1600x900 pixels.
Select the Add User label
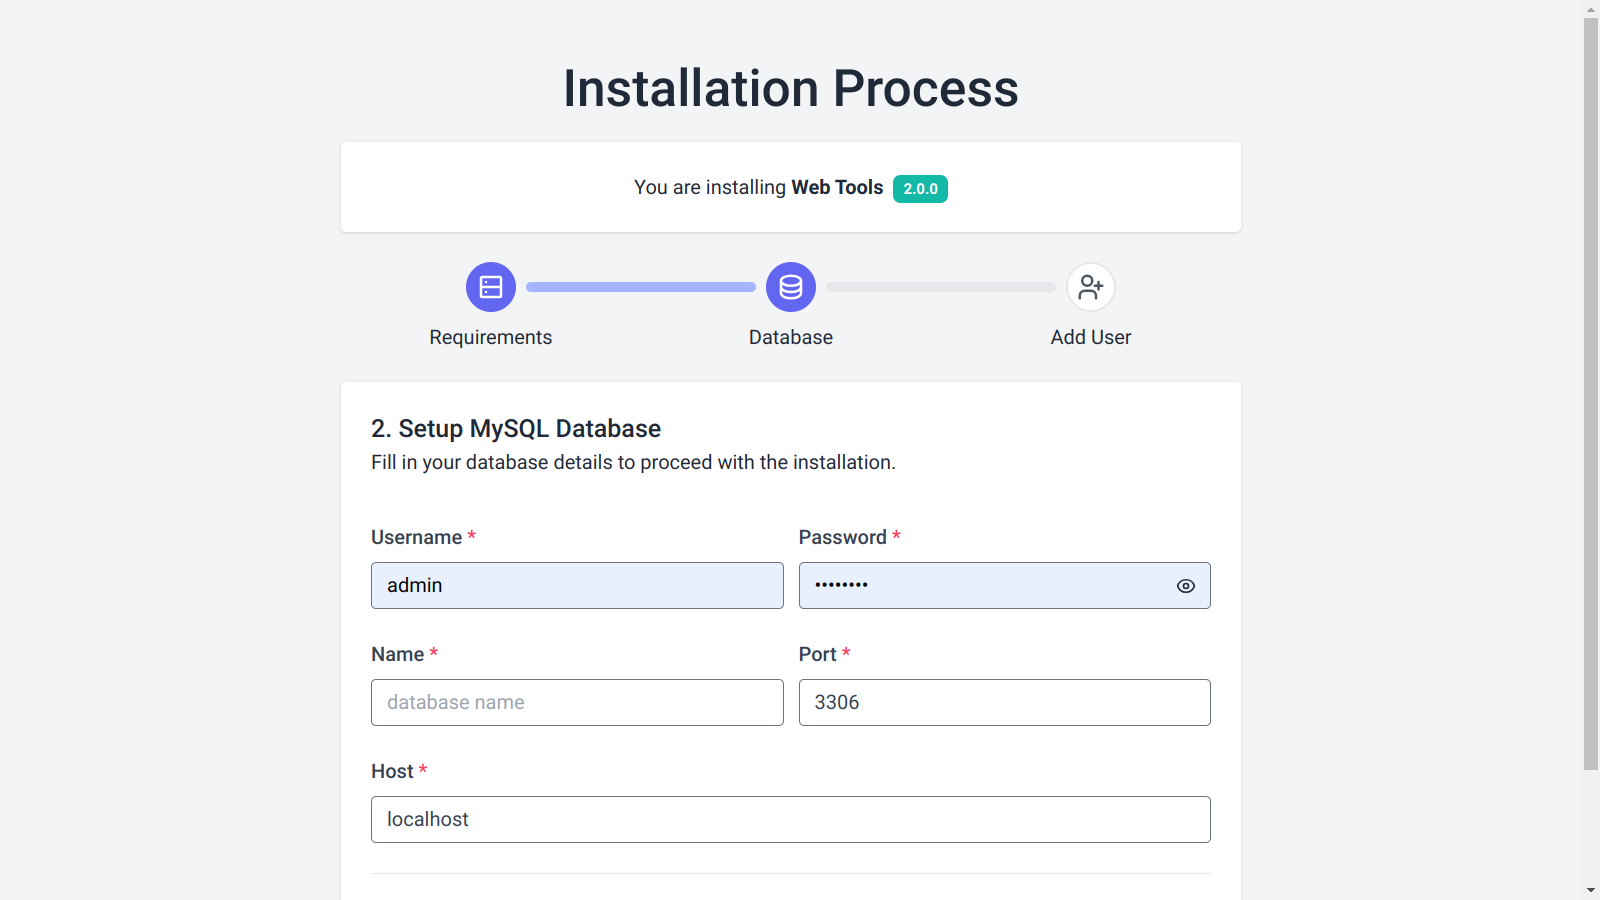(1090, 337)
